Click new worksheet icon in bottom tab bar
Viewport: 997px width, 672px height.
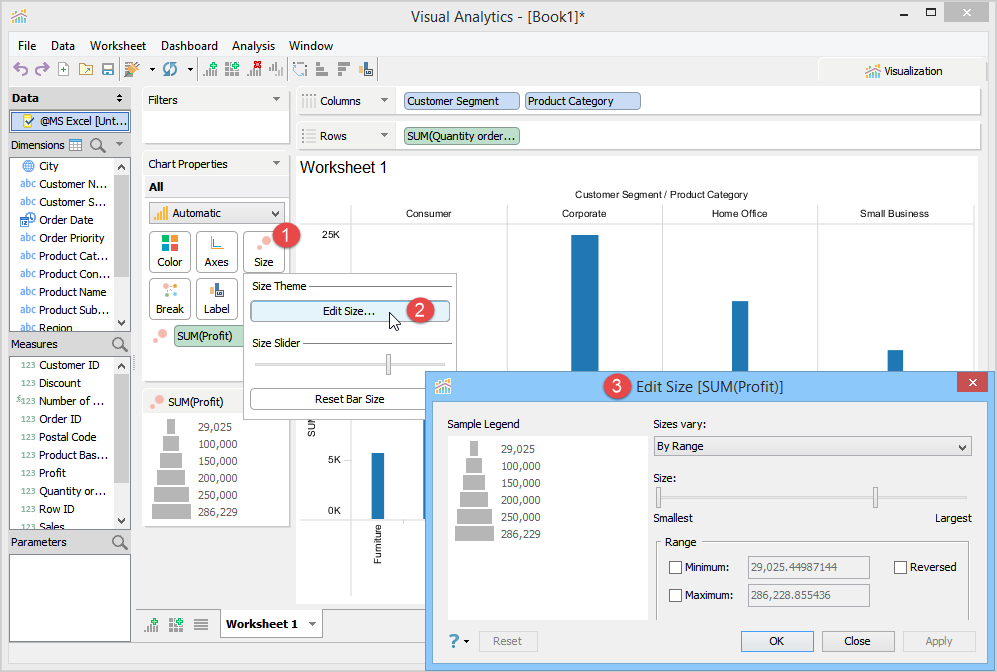(152, 624)
